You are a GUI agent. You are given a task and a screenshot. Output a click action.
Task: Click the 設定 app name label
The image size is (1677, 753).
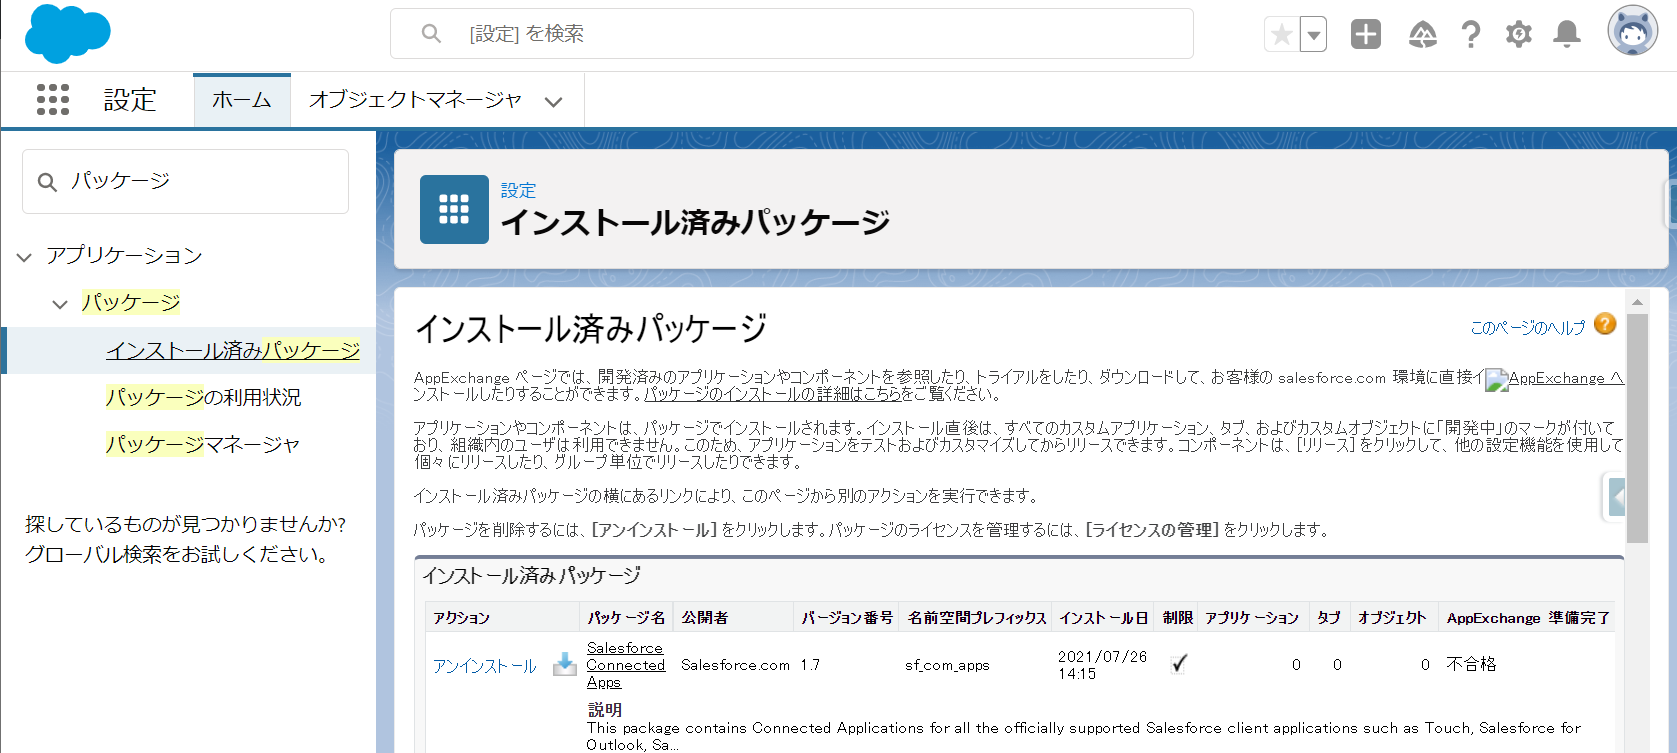[x=130, y=100]
